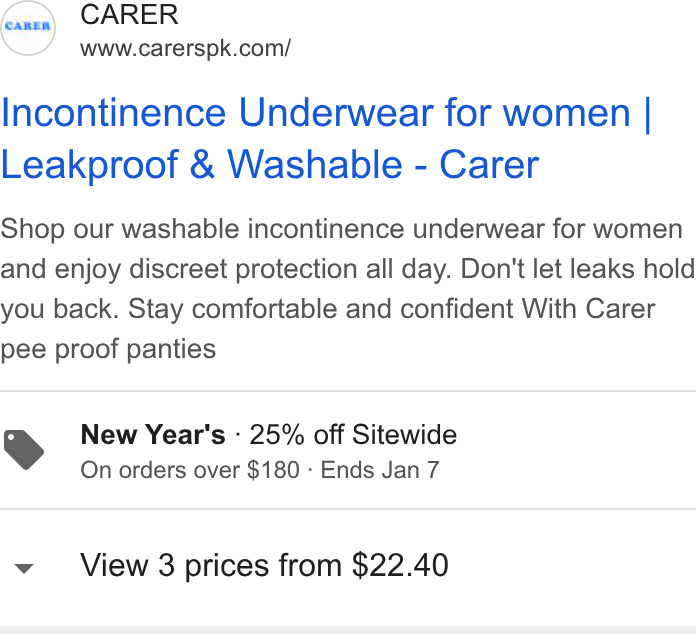Click the word 'Sitewide' in promotion
Screen dimensions: 696x634
404,434
